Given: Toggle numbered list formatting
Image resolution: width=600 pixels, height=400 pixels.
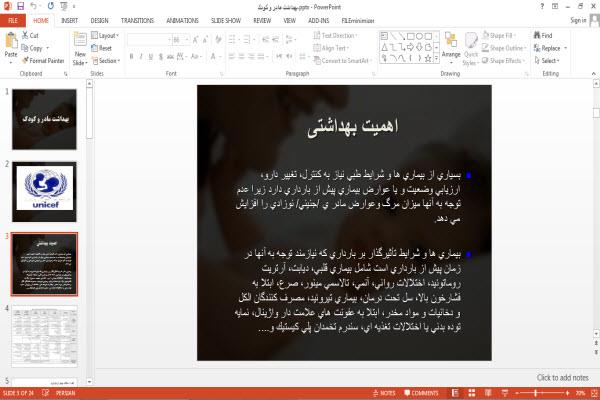Looking at the screenshot, I should pyautogui.click(x=247, y=39).
